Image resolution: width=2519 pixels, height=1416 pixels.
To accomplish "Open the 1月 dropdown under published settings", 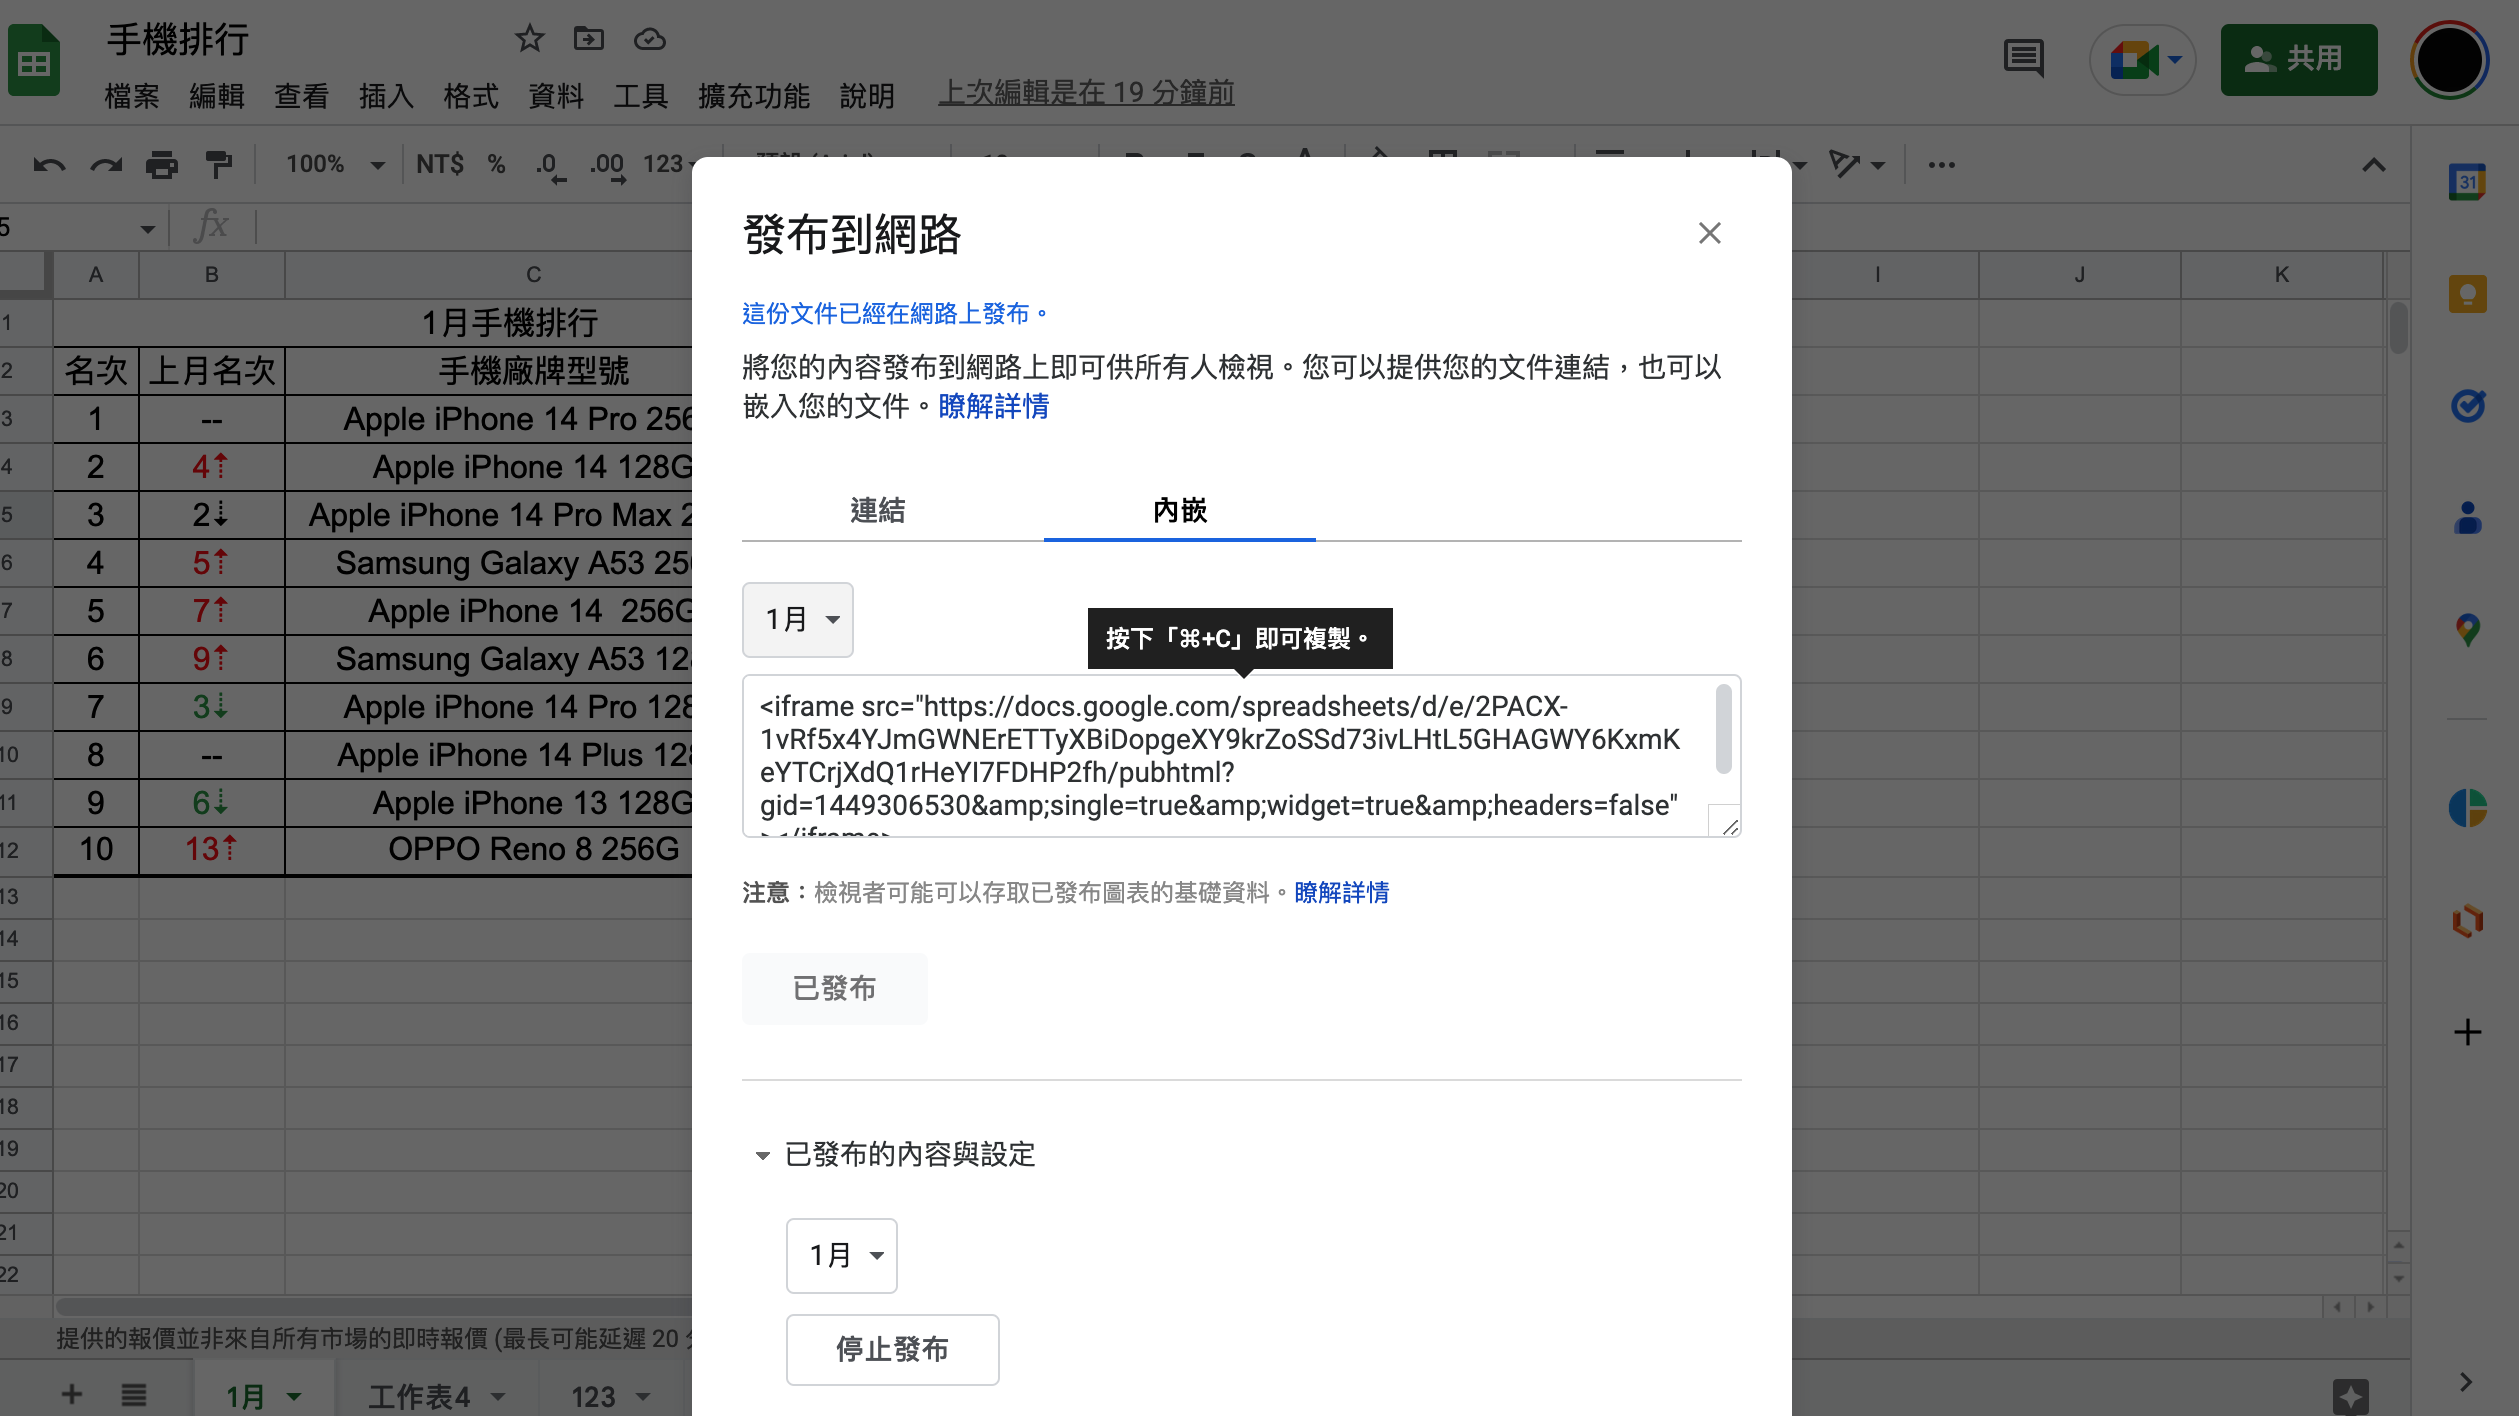I will click(x=842, y=1256).
